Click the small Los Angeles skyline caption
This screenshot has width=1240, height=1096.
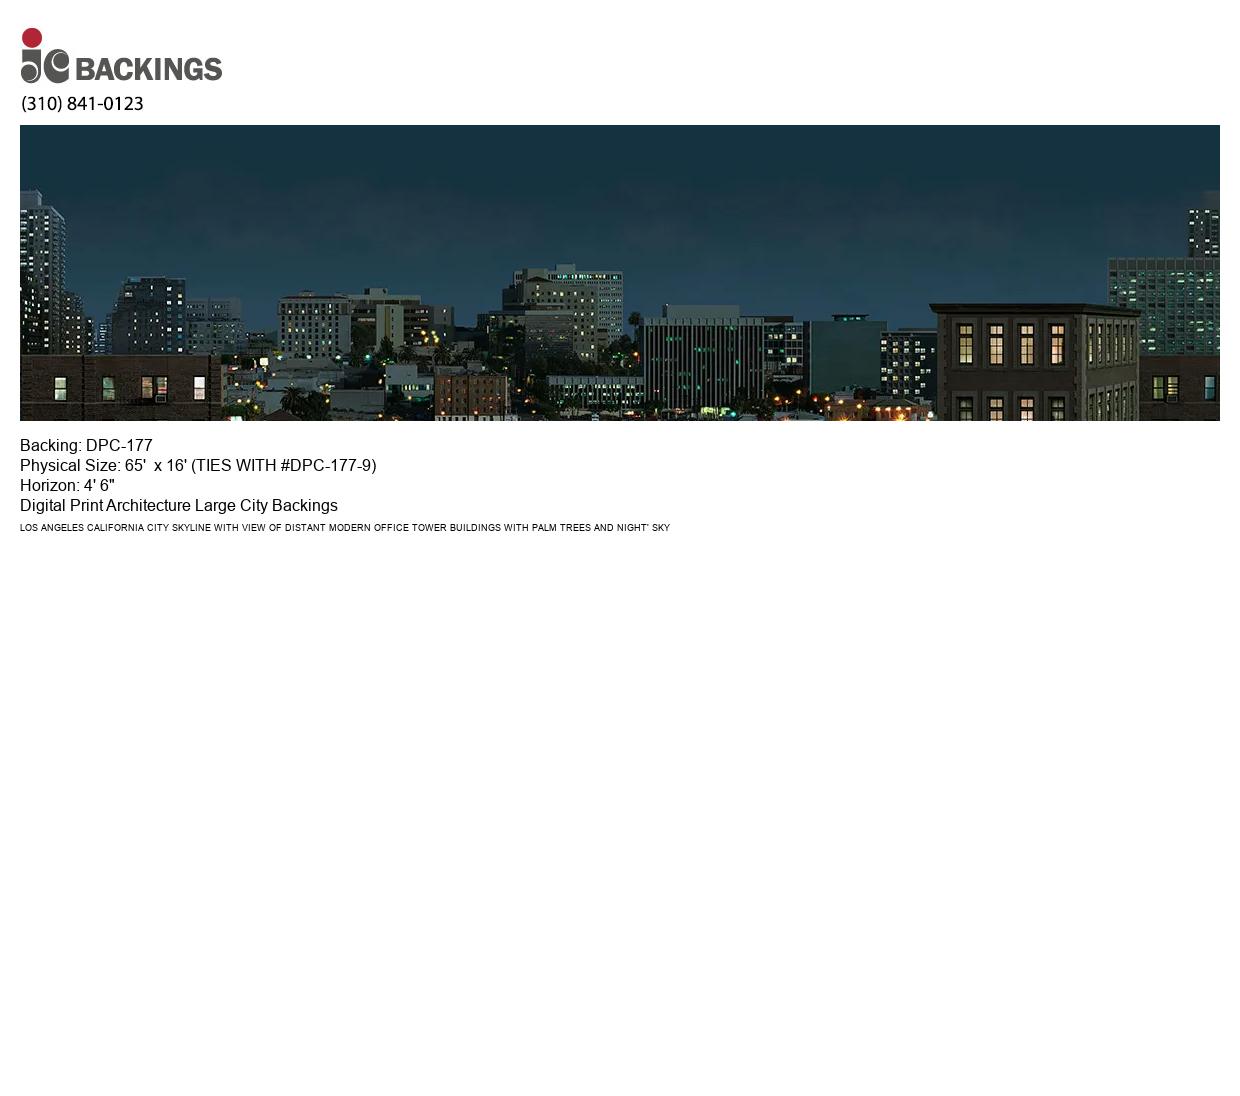coord(344,528)
